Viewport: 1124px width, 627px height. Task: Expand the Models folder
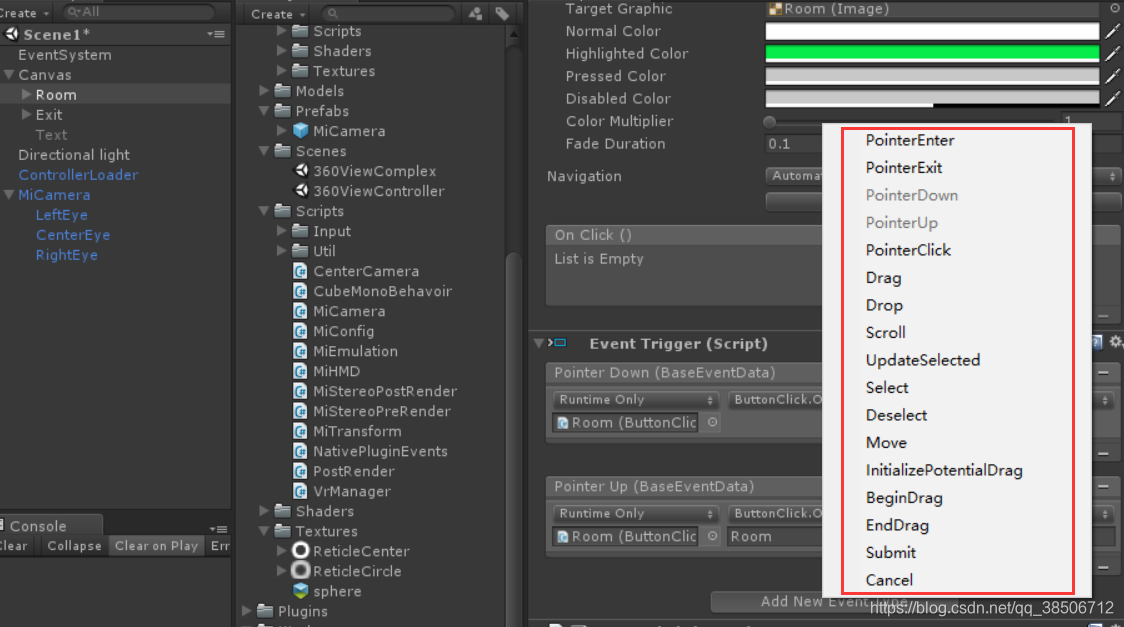[x=264, y=91]
